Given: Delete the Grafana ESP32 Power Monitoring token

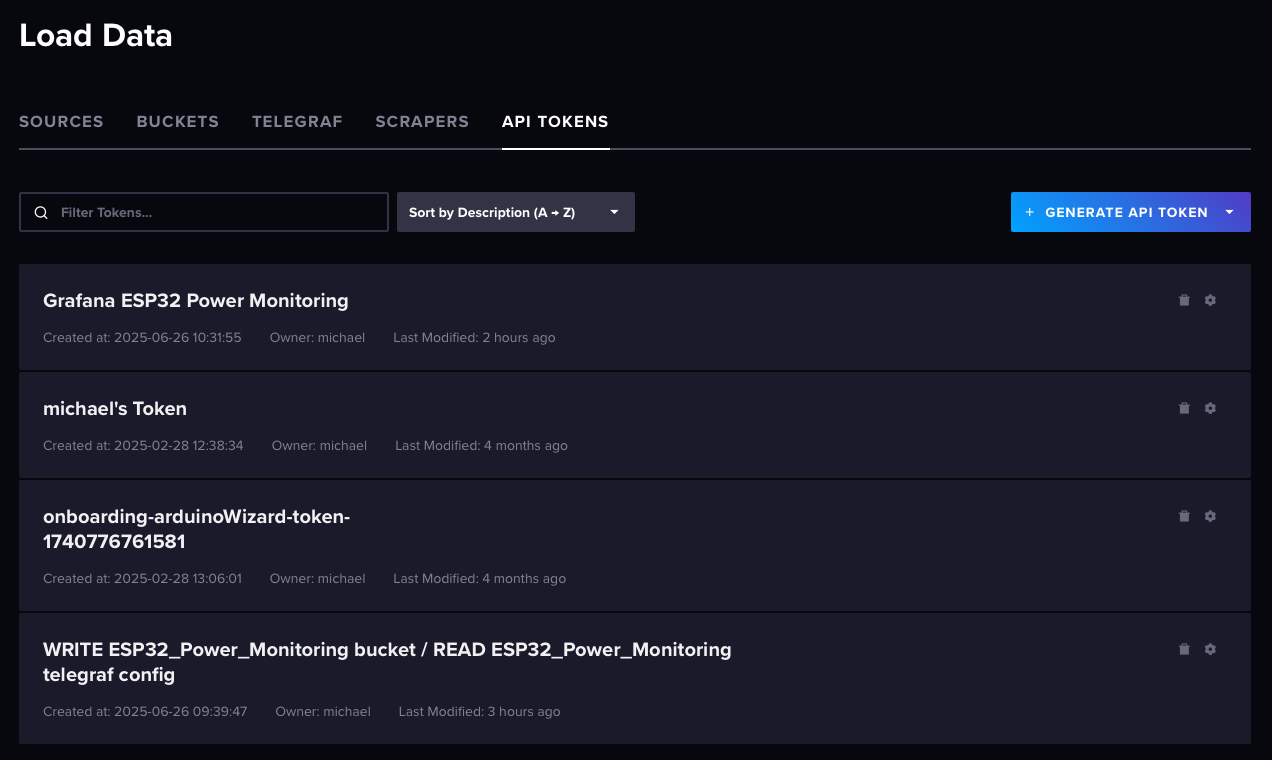Looking at the screenshot, I should (1184, 300).
